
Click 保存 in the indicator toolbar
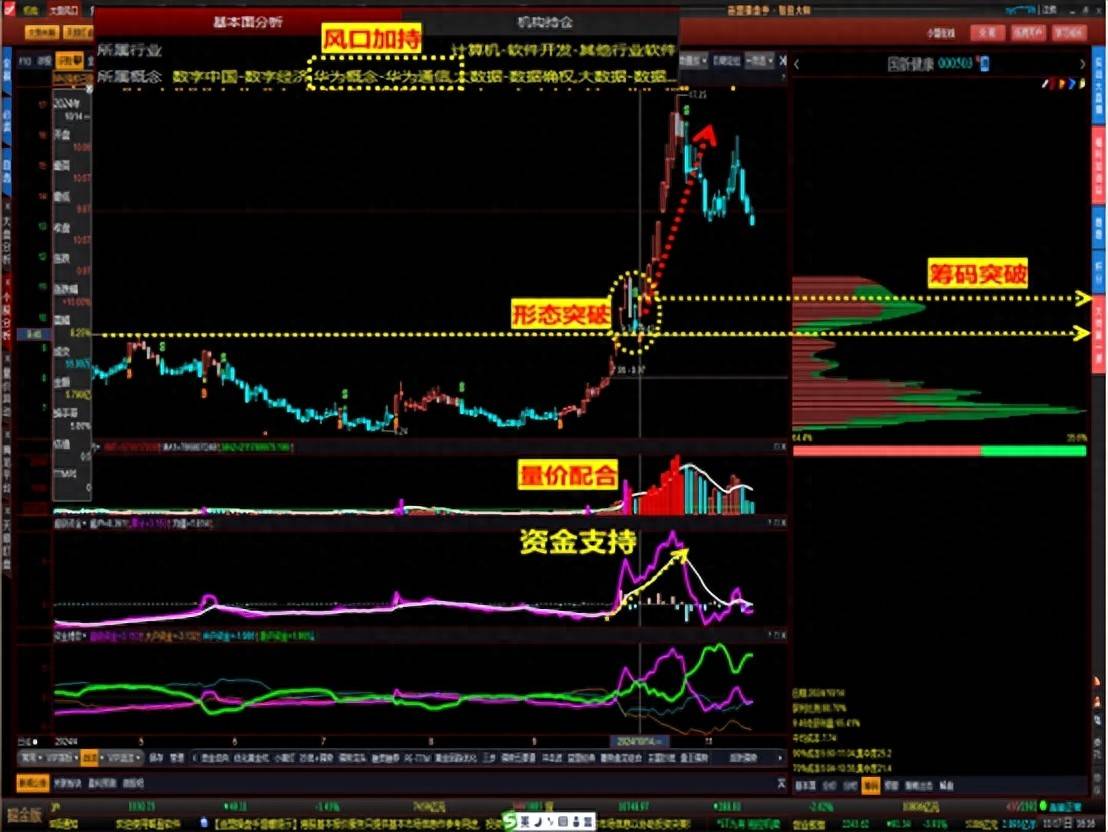[156, 758]
